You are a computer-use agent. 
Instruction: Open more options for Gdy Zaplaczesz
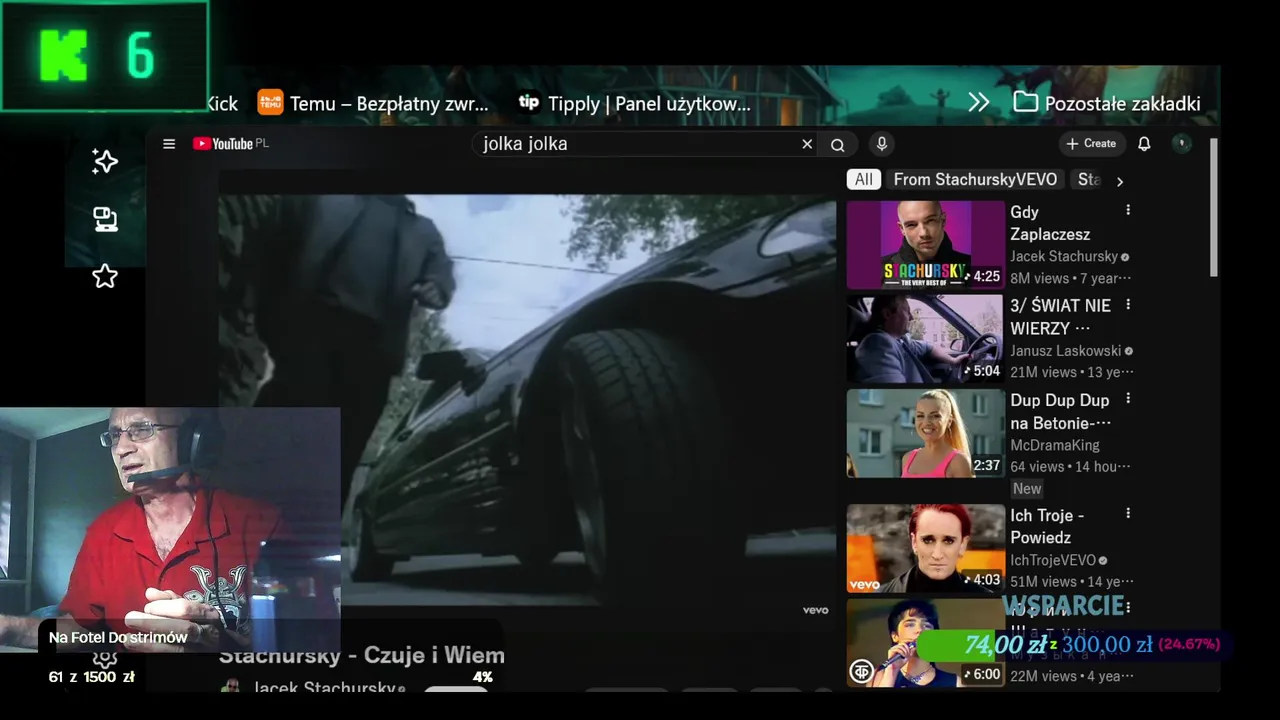tap(1128, 211)
